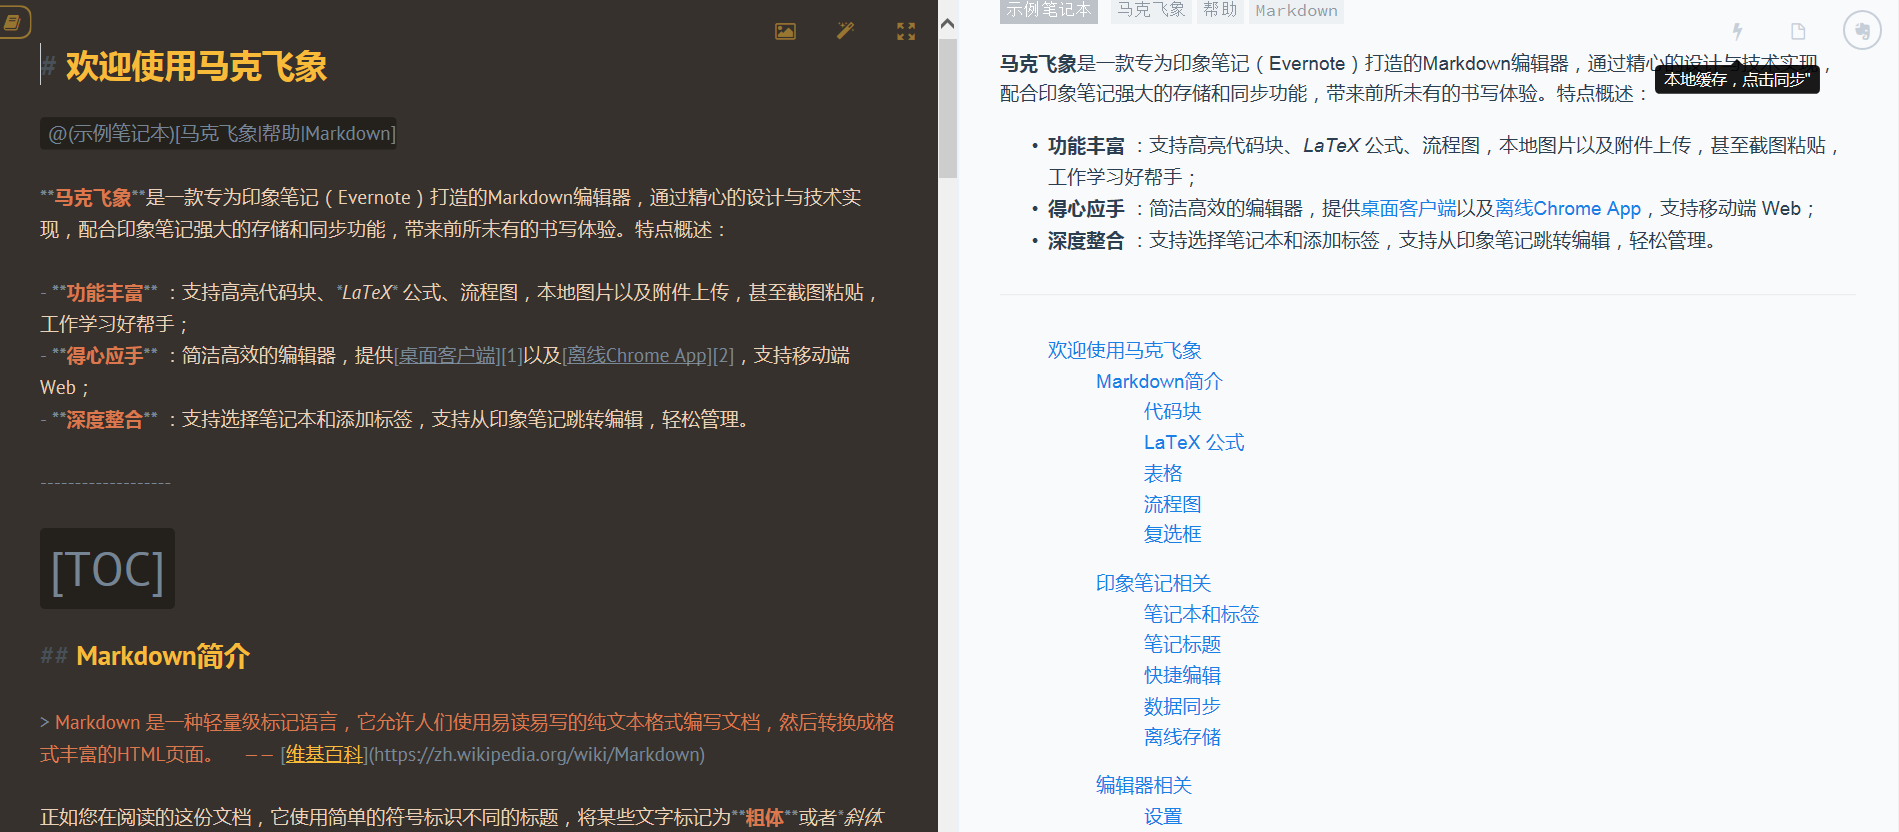The height and width of the screenshot is (832, 1899).
Task: Jump to 欢迎使用马克飞象 in the contents
Action: [x=1124, y=350]
